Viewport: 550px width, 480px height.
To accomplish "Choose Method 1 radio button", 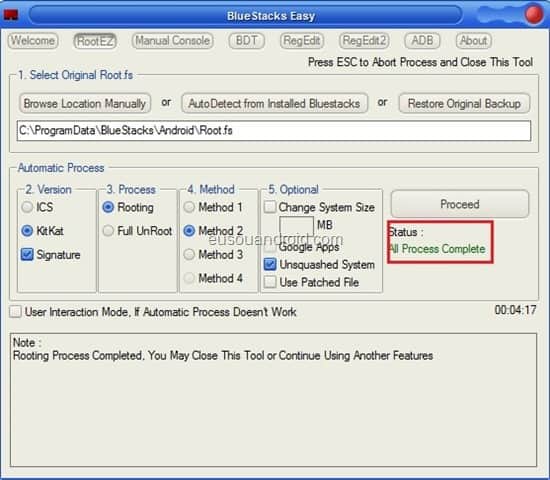I will coord(189,207).
